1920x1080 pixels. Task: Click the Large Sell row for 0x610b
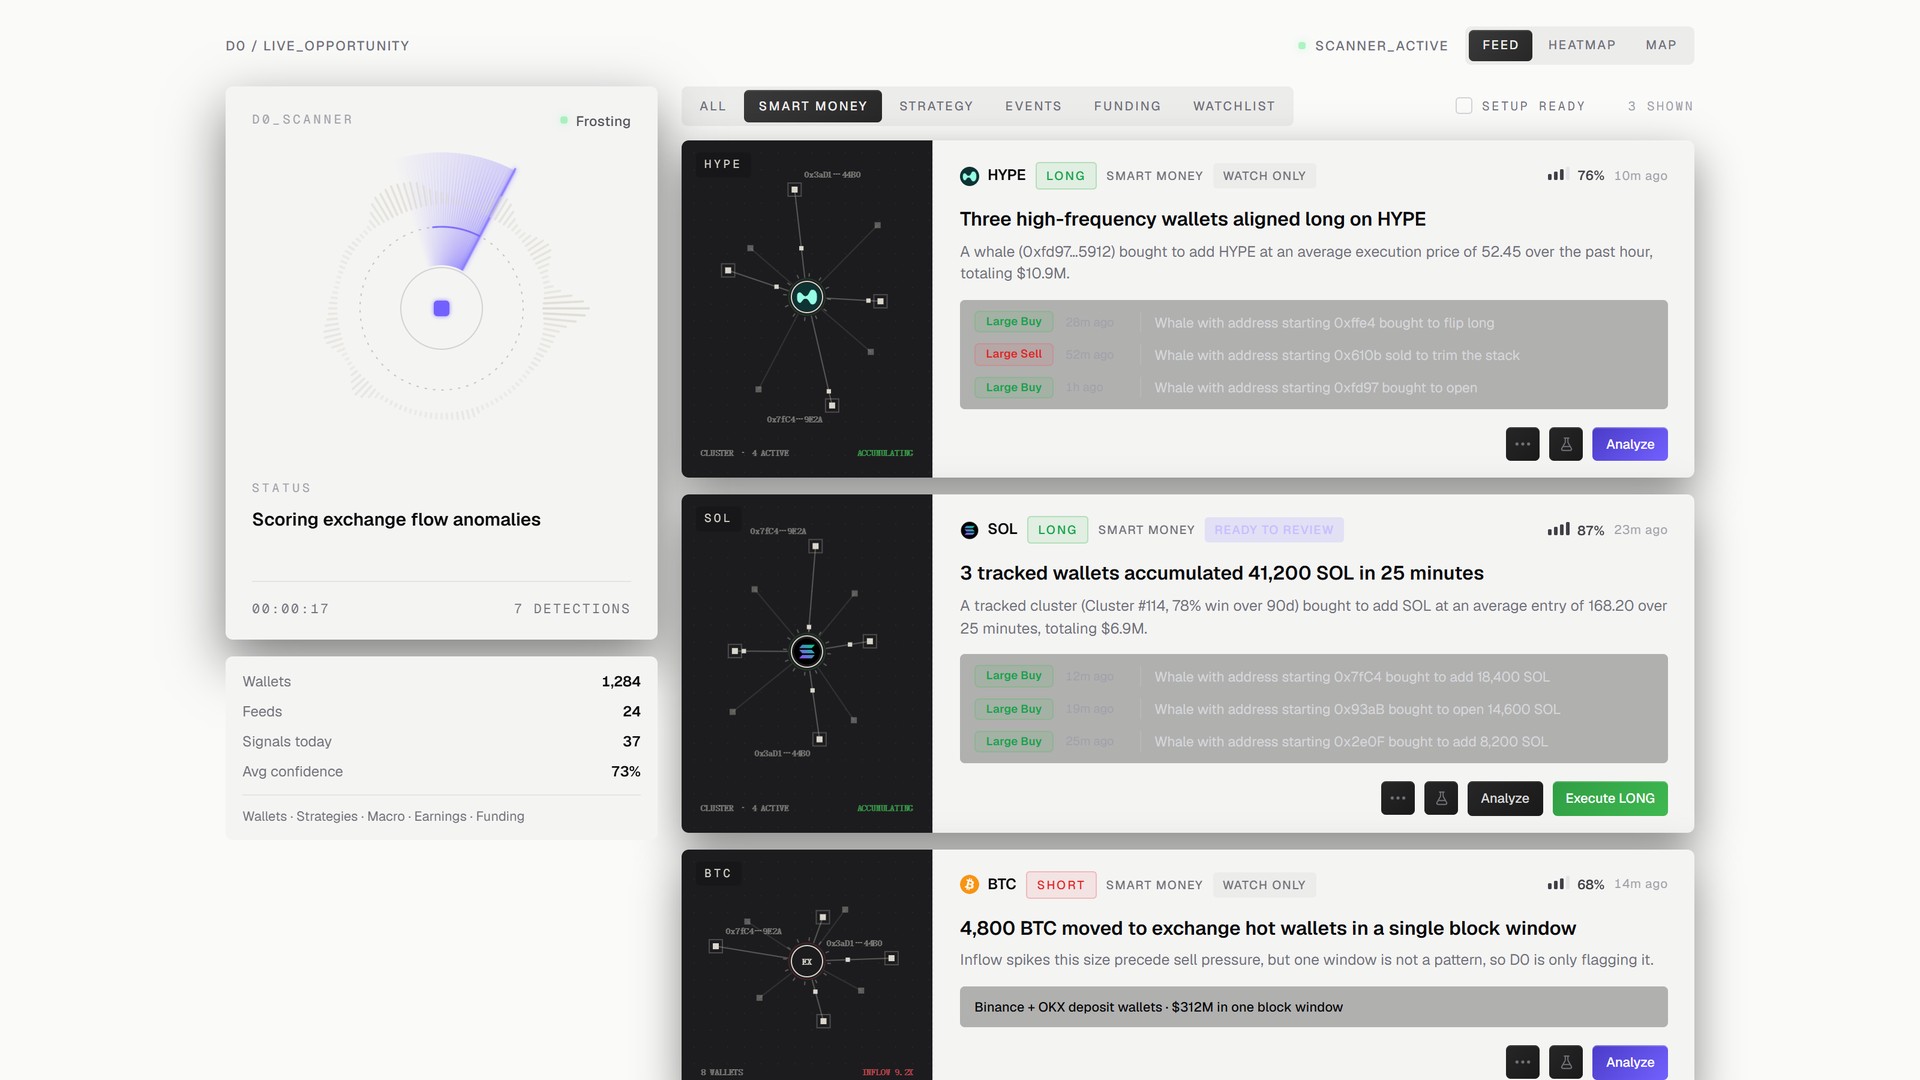[1313, 355]
